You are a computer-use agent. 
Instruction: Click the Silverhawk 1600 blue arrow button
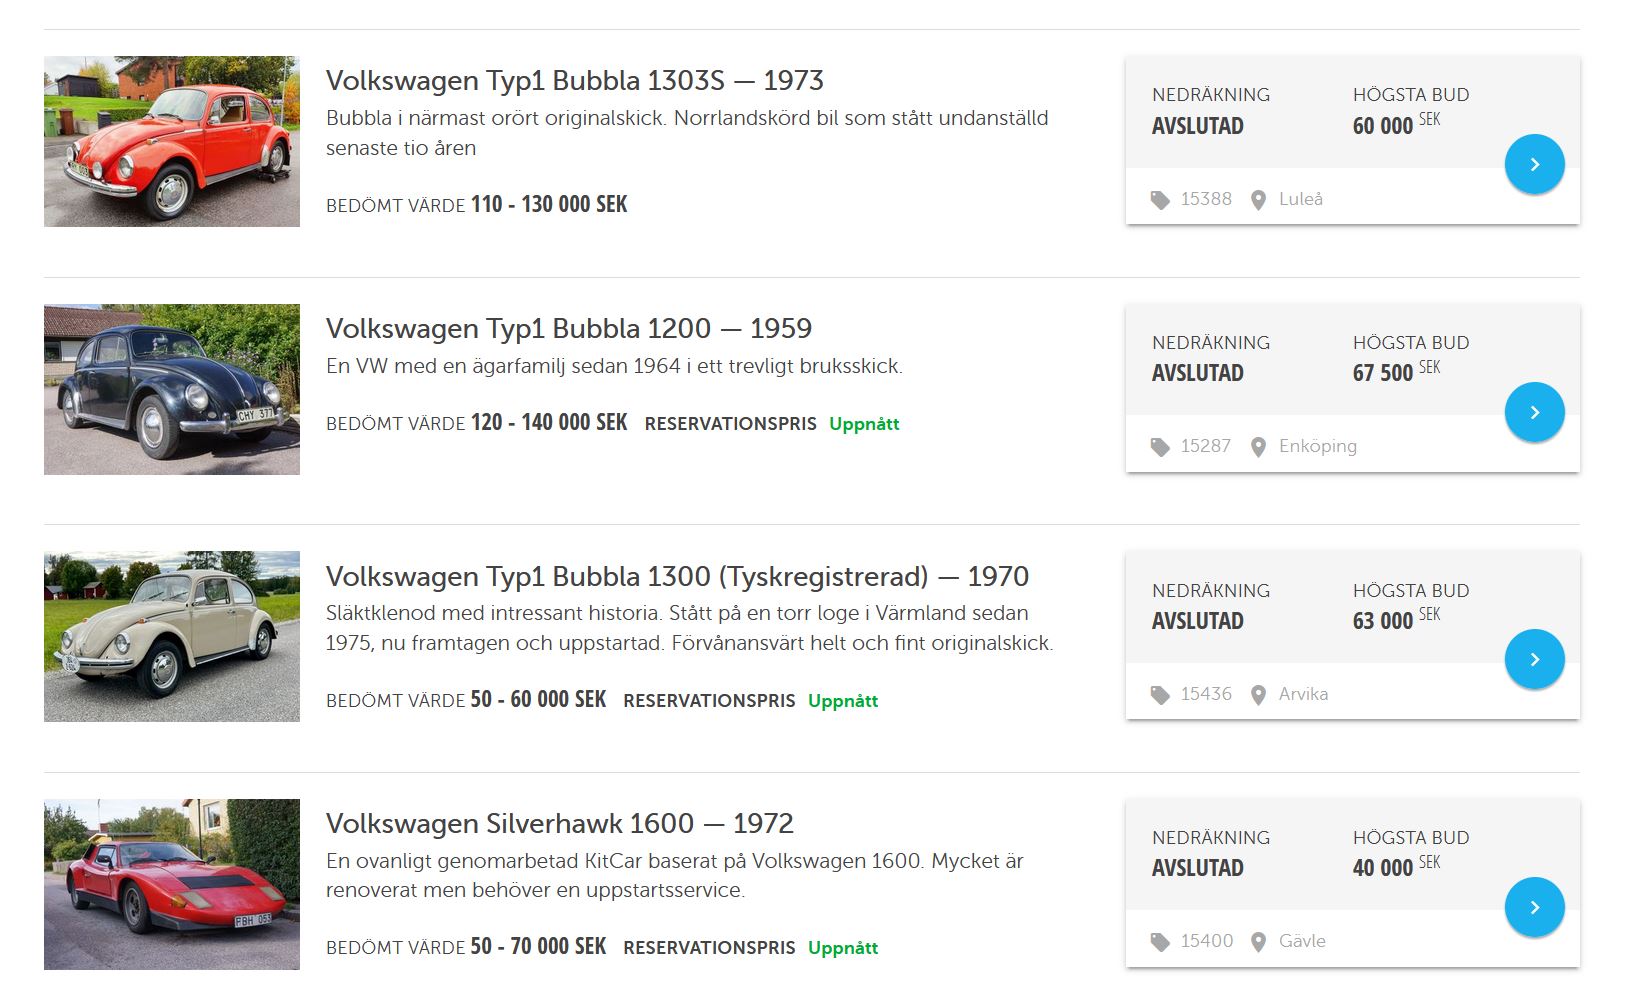point(1534,907)
